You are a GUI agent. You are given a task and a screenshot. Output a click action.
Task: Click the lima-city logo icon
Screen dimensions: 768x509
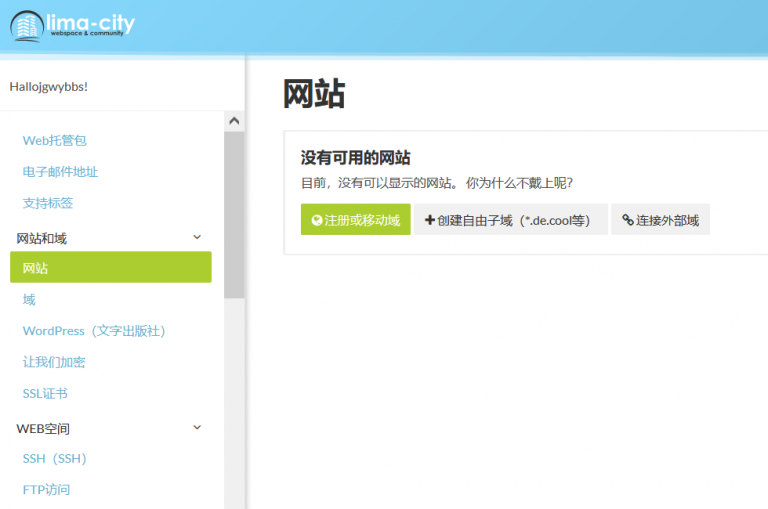coord(28,26)
